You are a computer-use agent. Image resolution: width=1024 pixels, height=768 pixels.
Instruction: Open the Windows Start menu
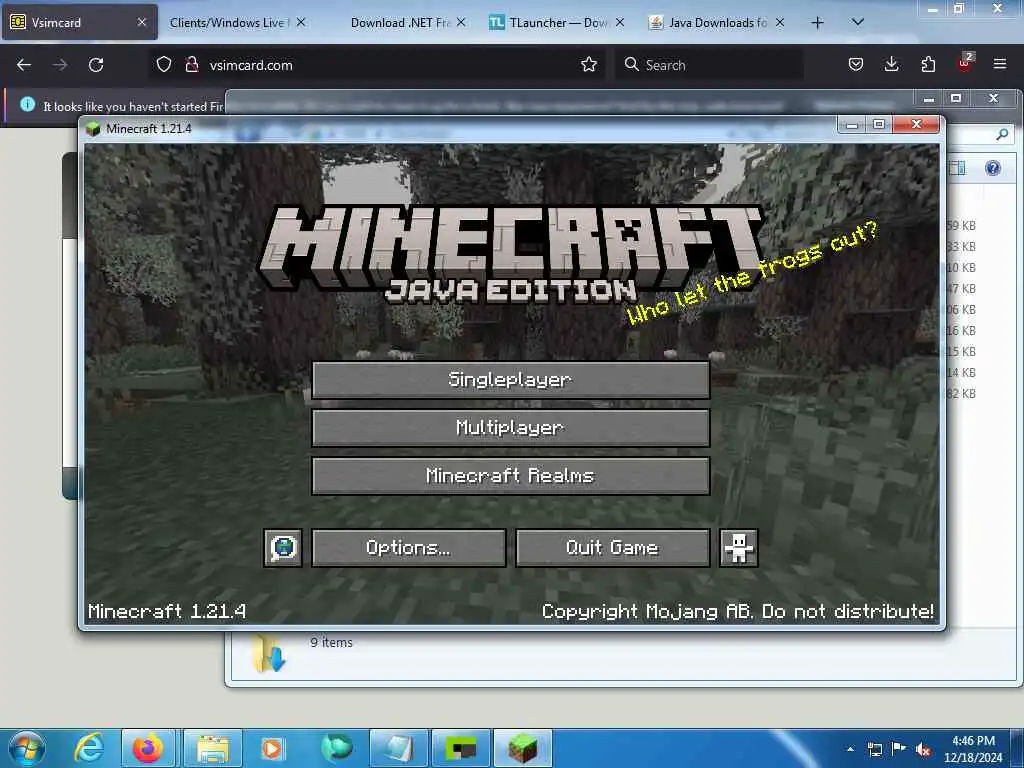coord(27,748)
